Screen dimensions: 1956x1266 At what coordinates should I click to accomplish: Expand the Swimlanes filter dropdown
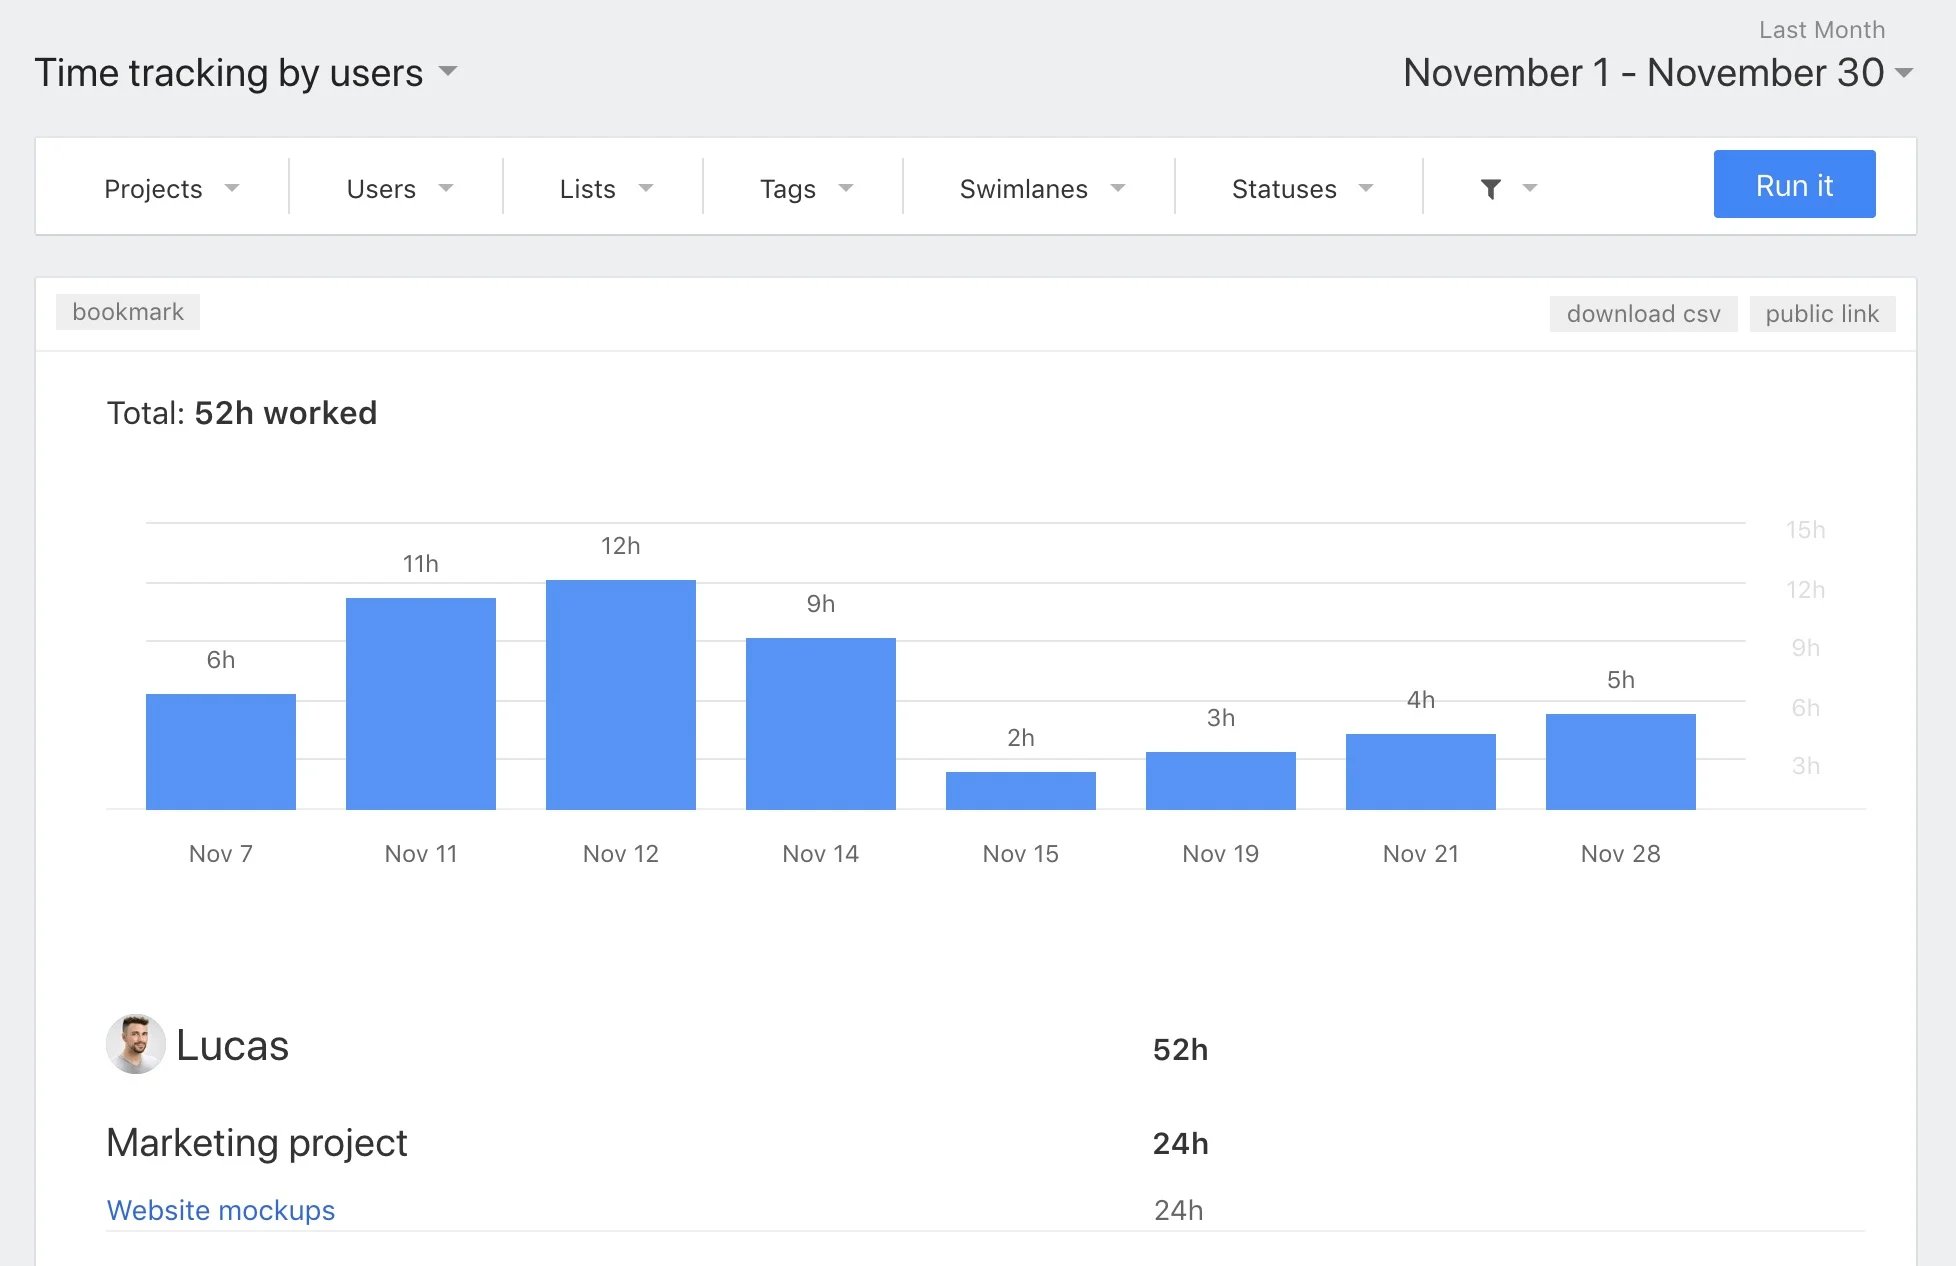[x=1041, y=189]
